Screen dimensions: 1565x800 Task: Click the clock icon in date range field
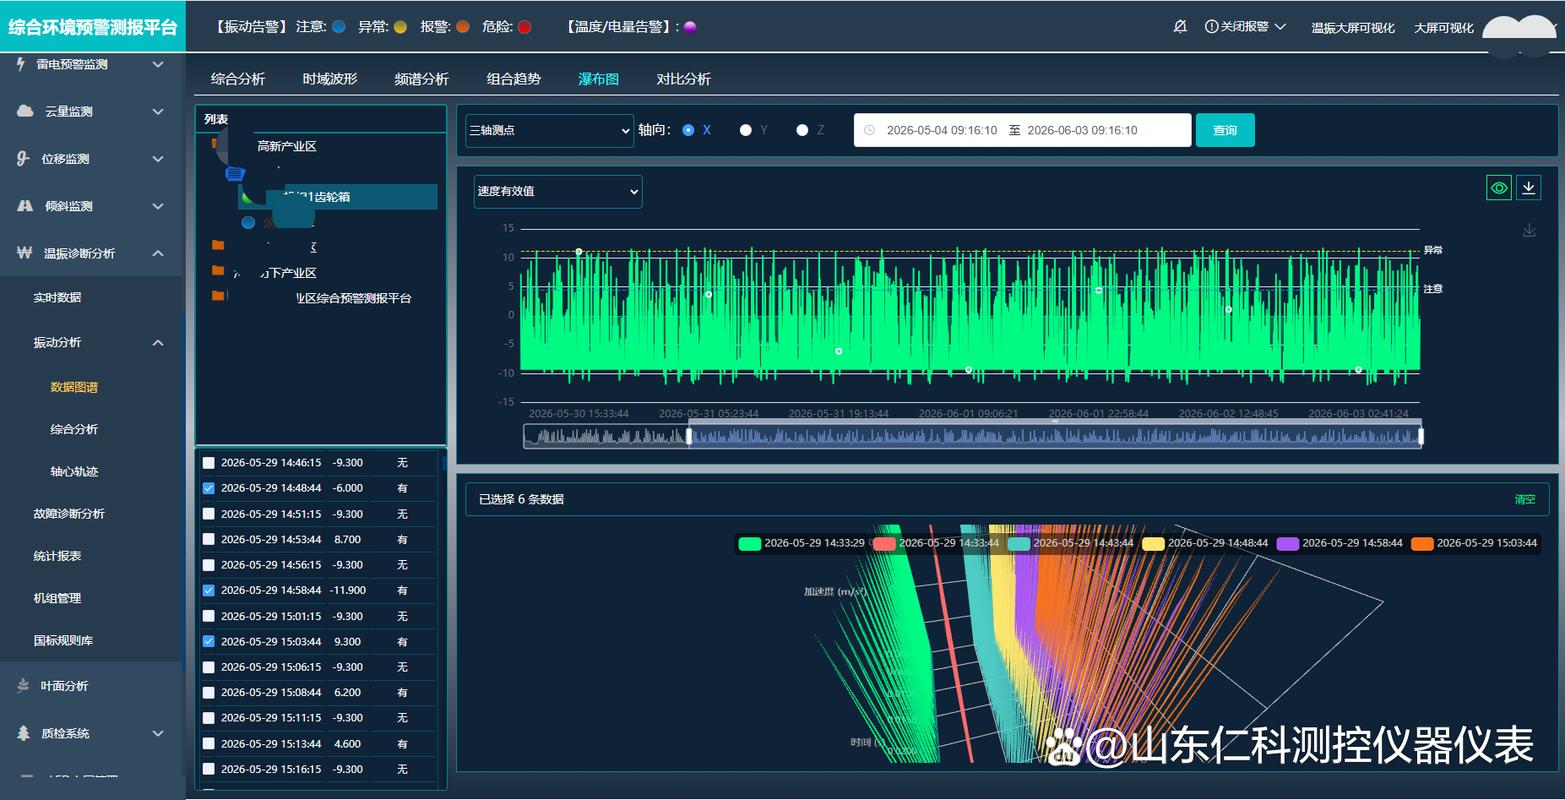(x=869, y=130)
